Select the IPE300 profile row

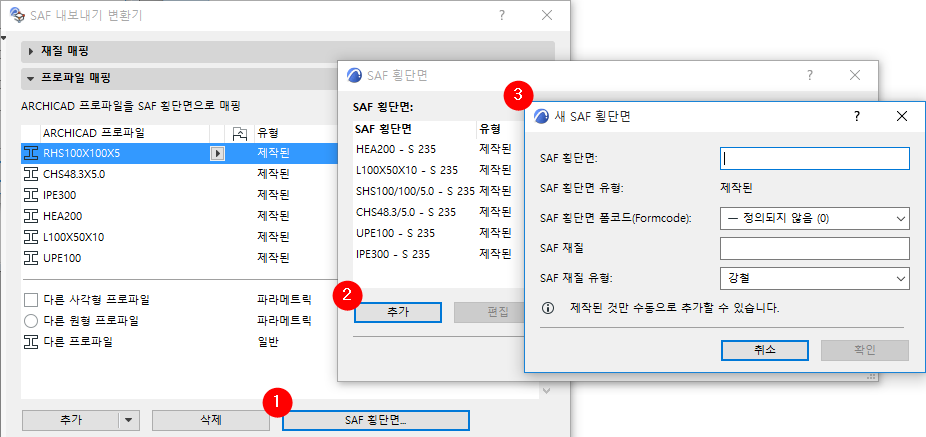pos(179,195)
